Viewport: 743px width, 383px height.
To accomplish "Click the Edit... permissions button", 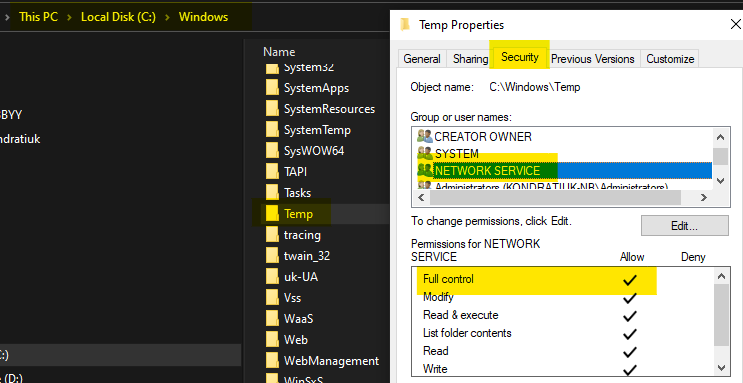I will pyautogui.click(x=685, y=226).
